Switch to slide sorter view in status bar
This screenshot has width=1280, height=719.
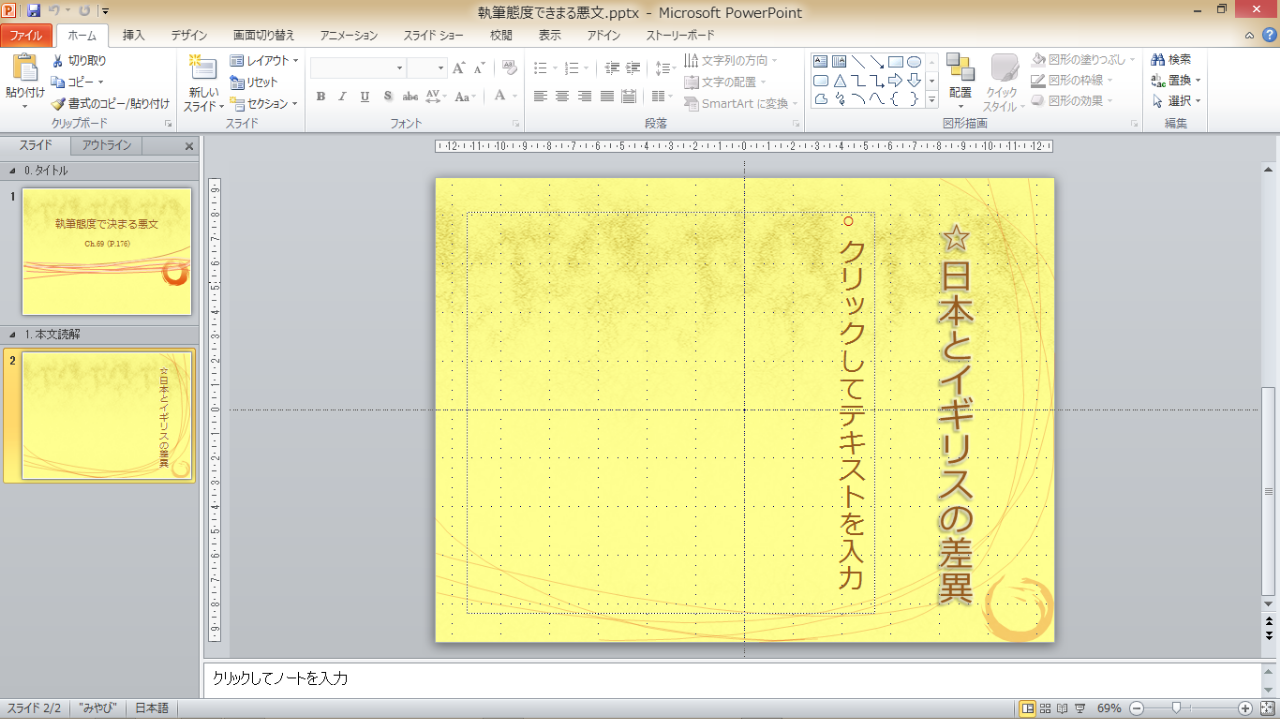(x=1045, y=708)
